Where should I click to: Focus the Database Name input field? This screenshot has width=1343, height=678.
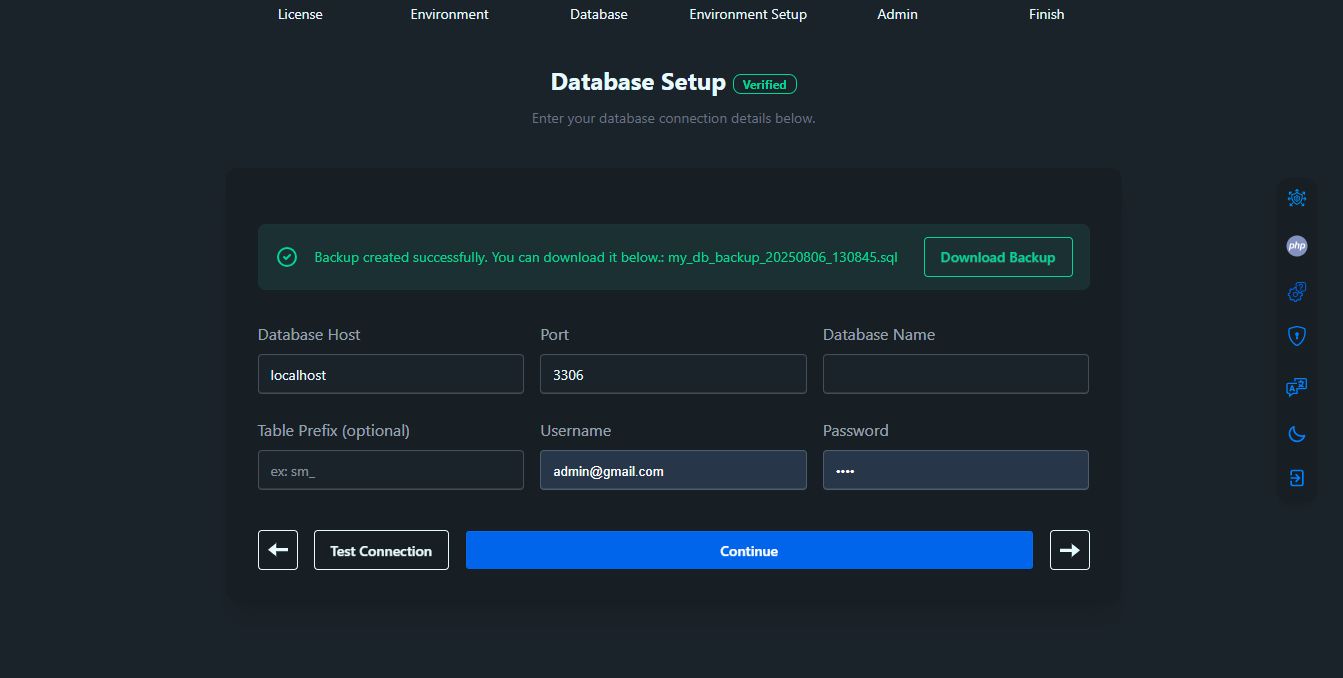pyautogui.click(x=955, y=374)
